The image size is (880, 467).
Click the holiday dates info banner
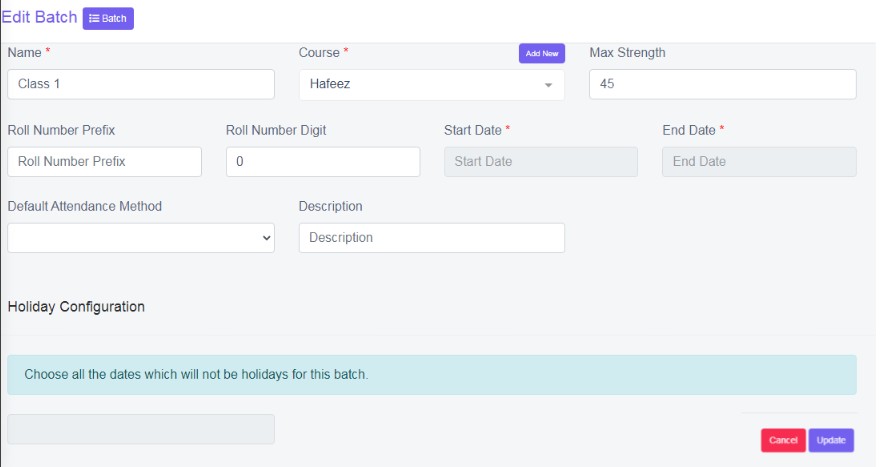[432, 374]
